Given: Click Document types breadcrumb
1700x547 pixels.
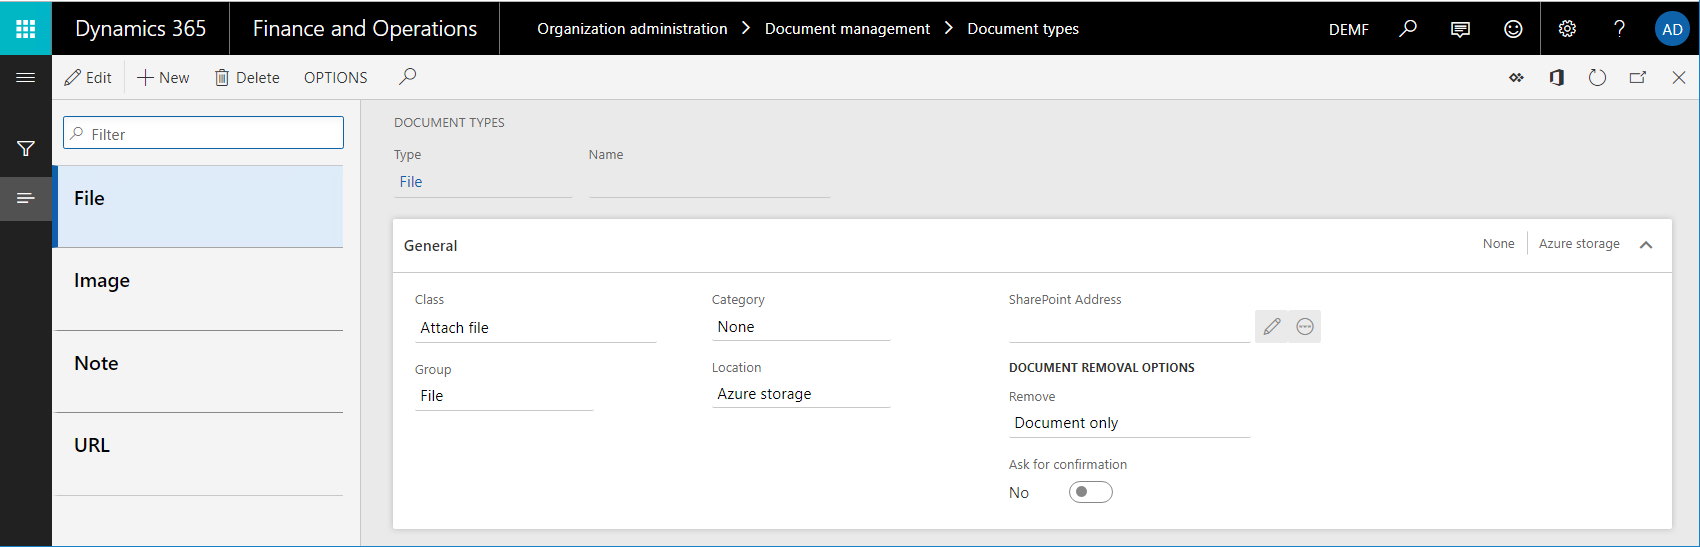Looking at the screenshot, I should [x=1023, y=29].
